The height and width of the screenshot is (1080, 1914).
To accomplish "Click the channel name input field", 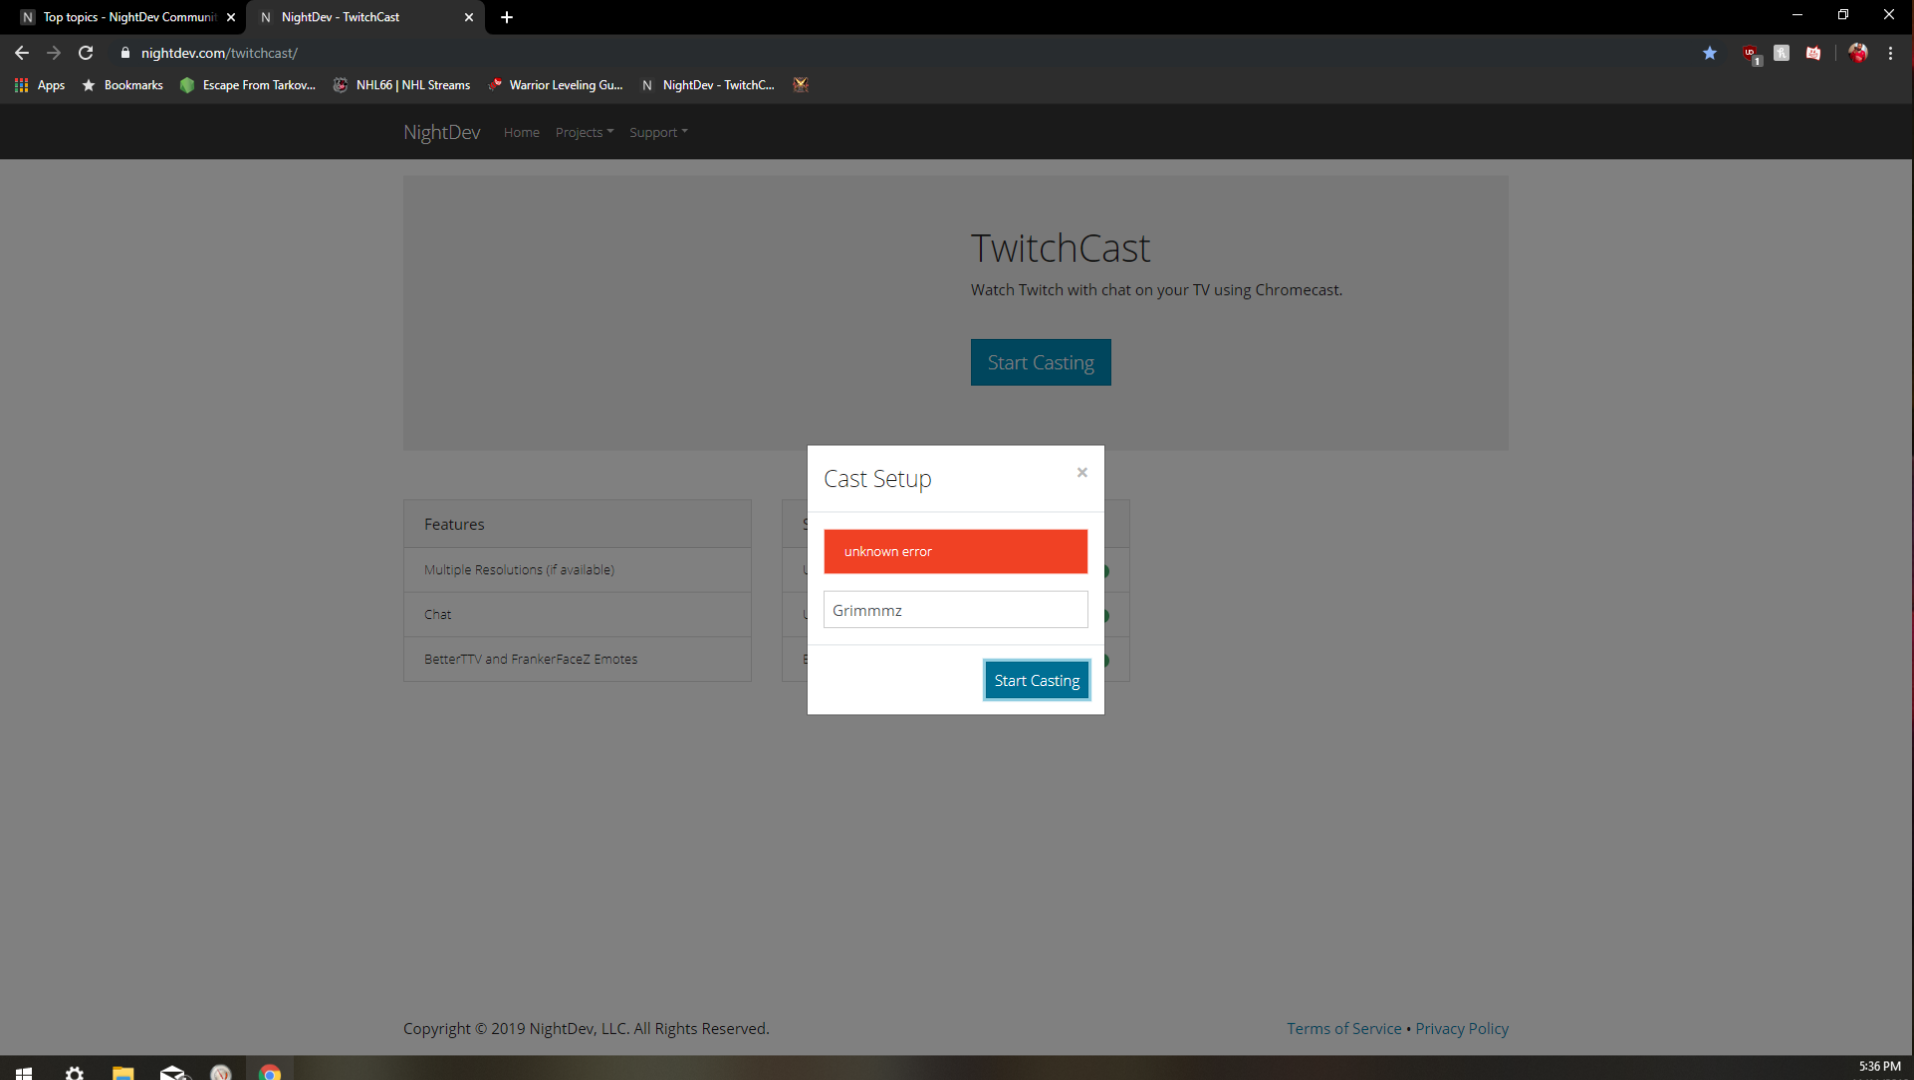I will pyautogui.click(x=955, y=610).
